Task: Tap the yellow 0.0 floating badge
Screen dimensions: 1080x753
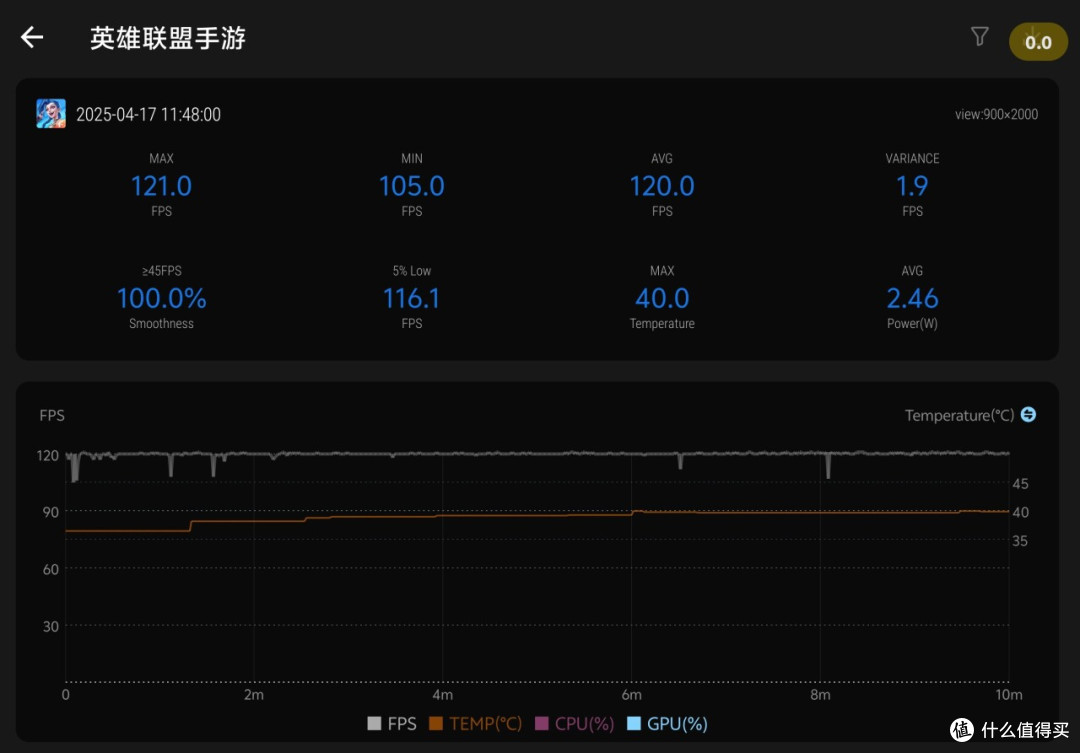Action: click(x=1038, y=42)
